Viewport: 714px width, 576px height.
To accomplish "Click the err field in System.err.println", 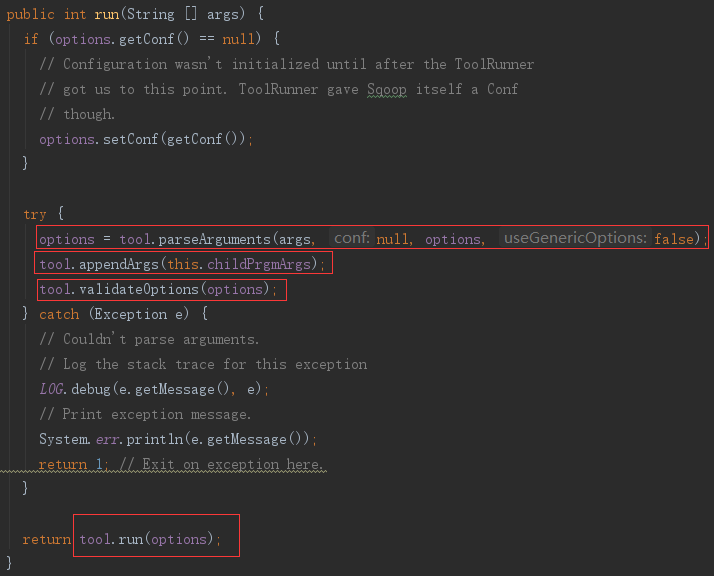I will (x=108, y=439).
